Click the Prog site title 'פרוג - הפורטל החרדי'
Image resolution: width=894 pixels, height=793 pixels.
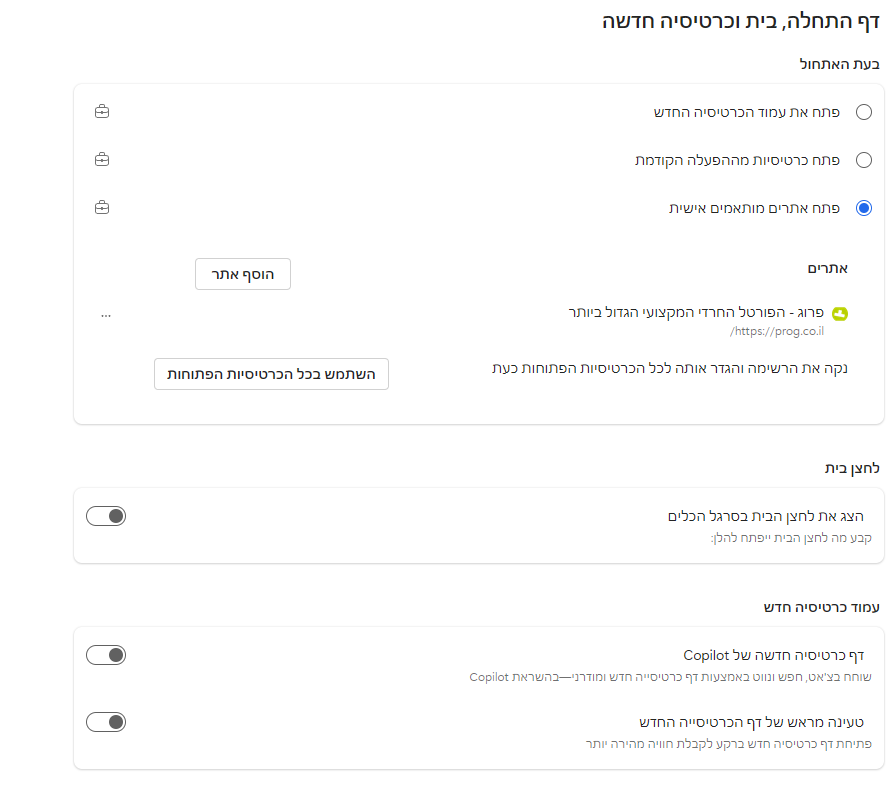click(x=695, y=312)
